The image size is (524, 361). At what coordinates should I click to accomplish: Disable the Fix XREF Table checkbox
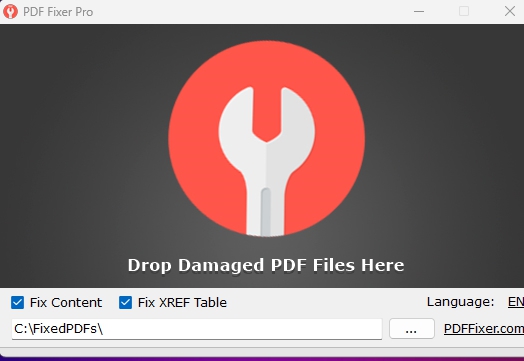pos(125,303)
